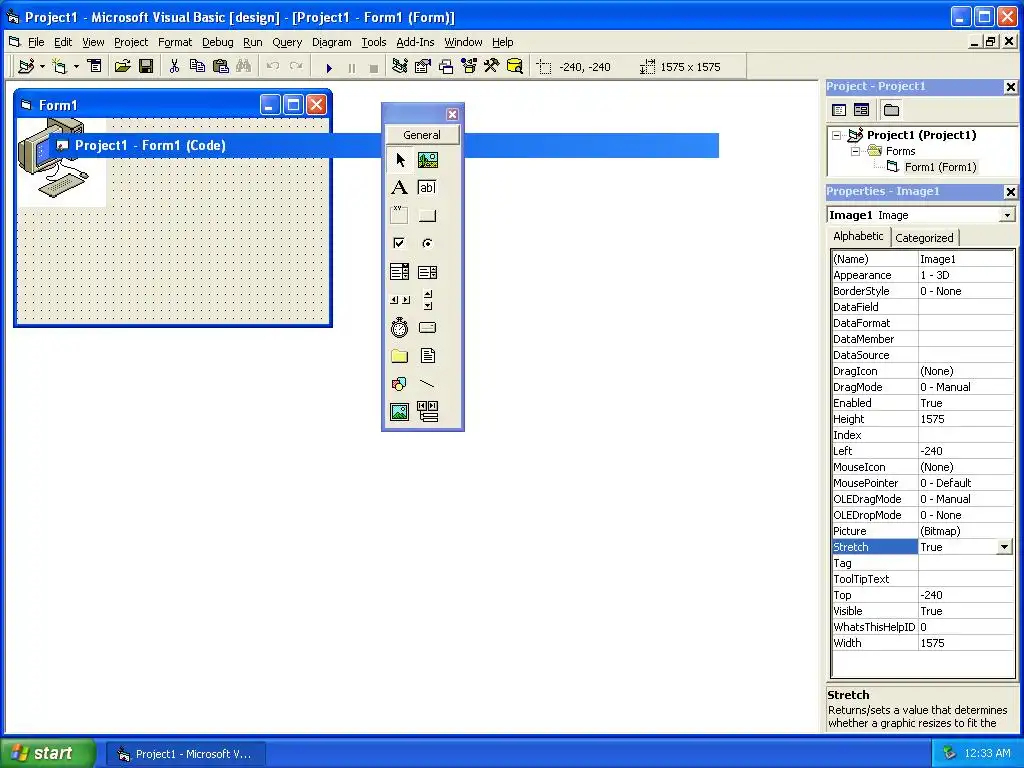
Task: Open the Add Form dropdown arrow
Action: [76, 67]
